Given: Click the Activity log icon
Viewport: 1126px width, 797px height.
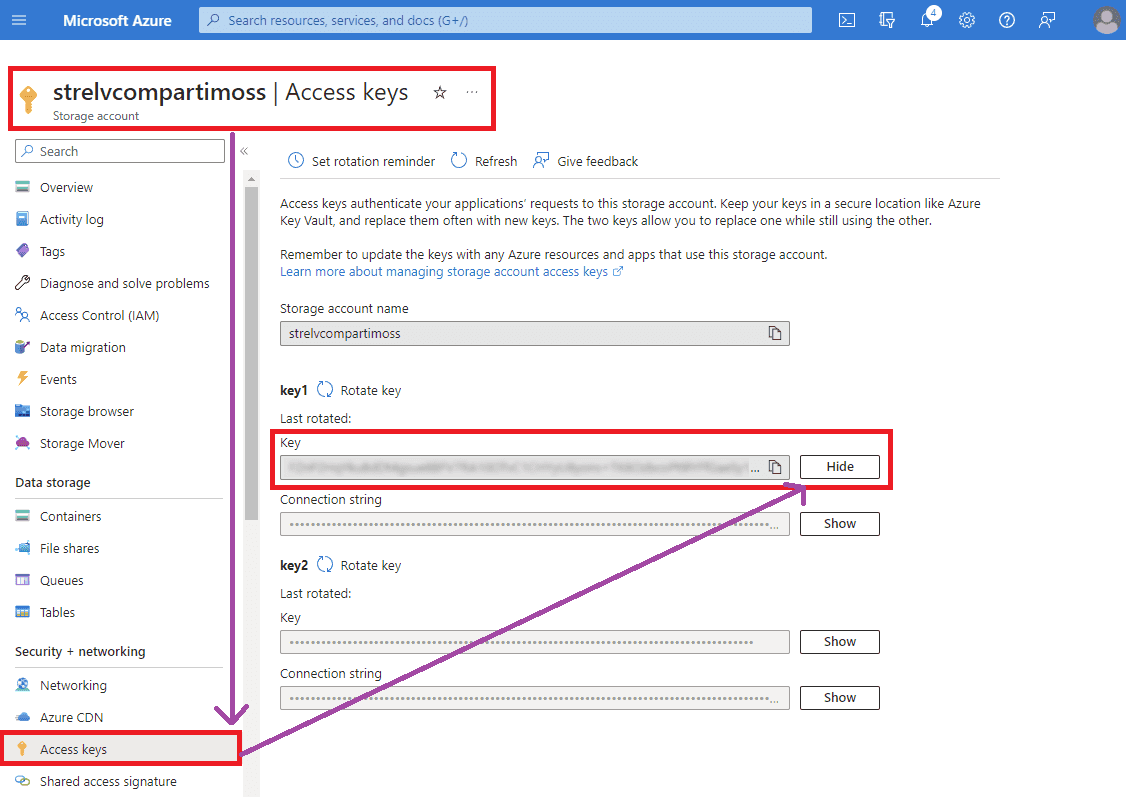Looking at the screenshot, I should coord(23,219).
